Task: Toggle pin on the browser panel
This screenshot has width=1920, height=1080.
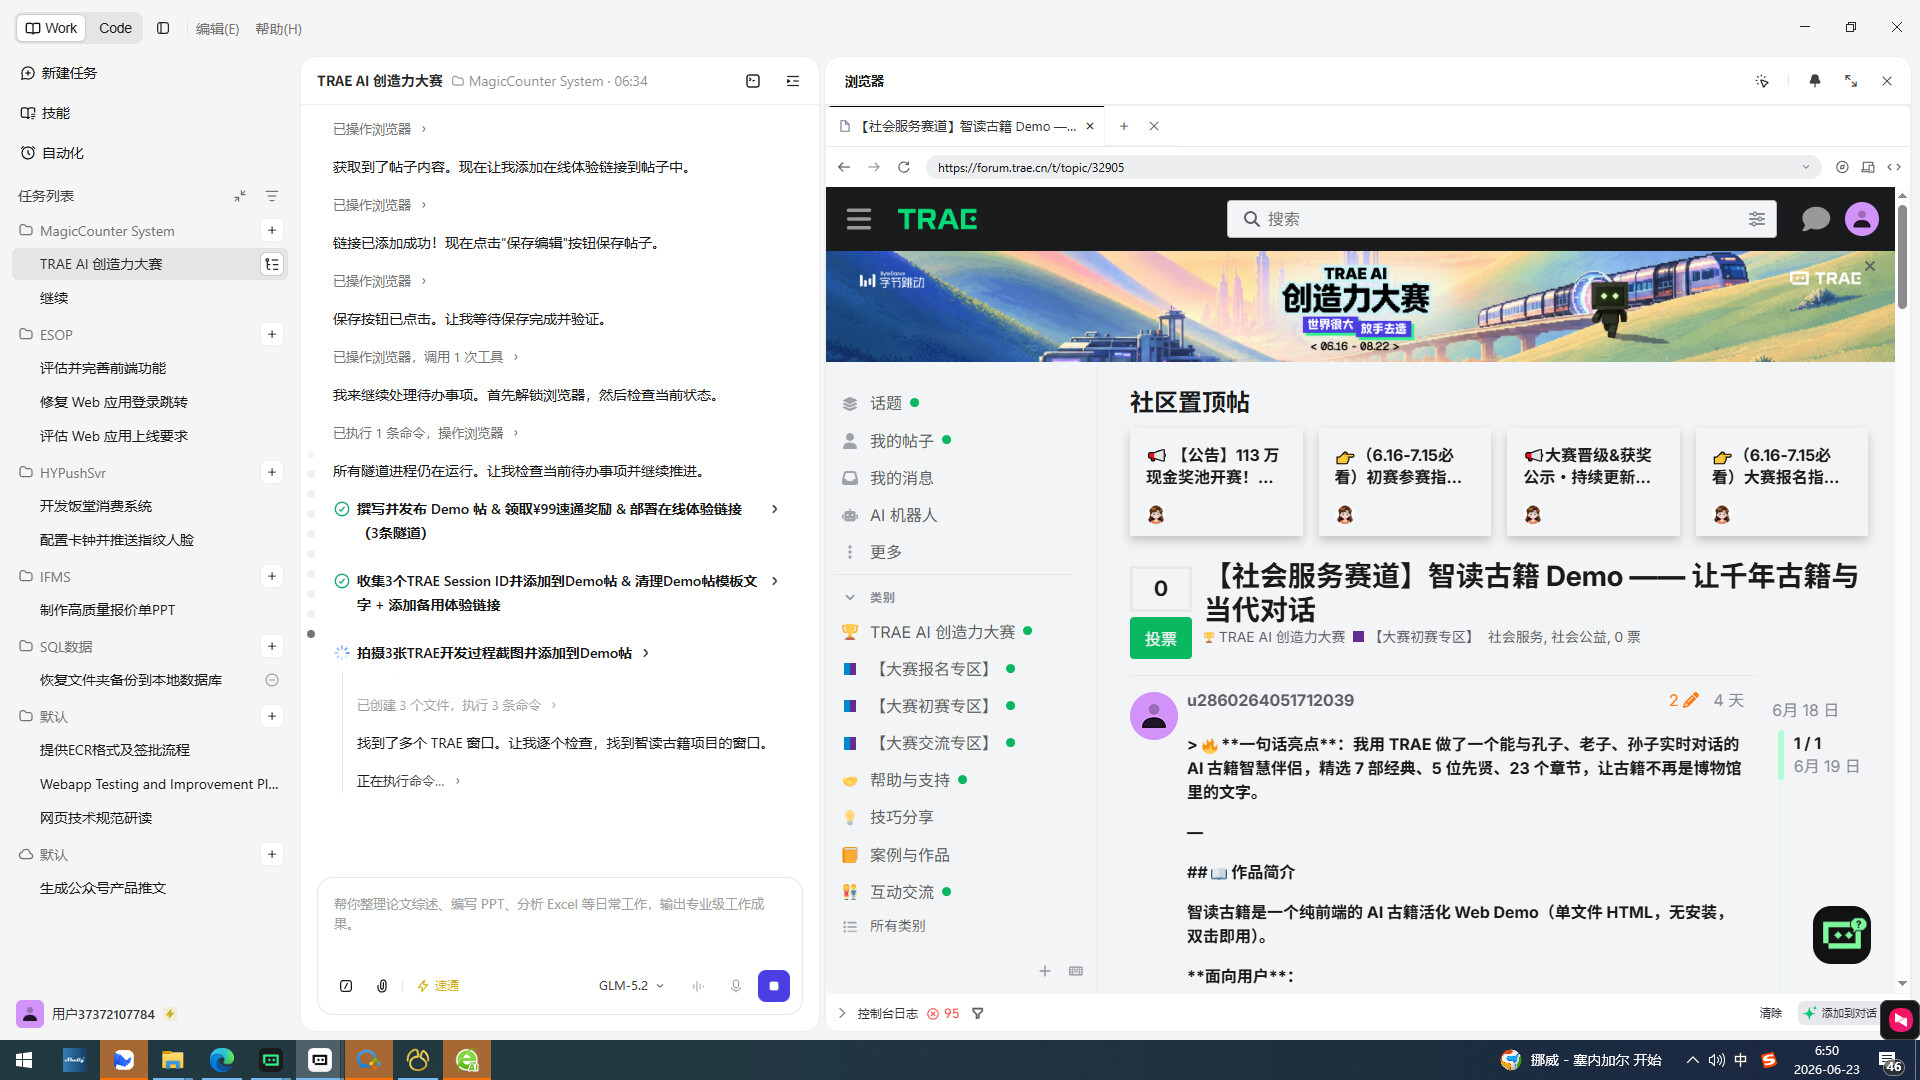Action: click(1815, 81)
